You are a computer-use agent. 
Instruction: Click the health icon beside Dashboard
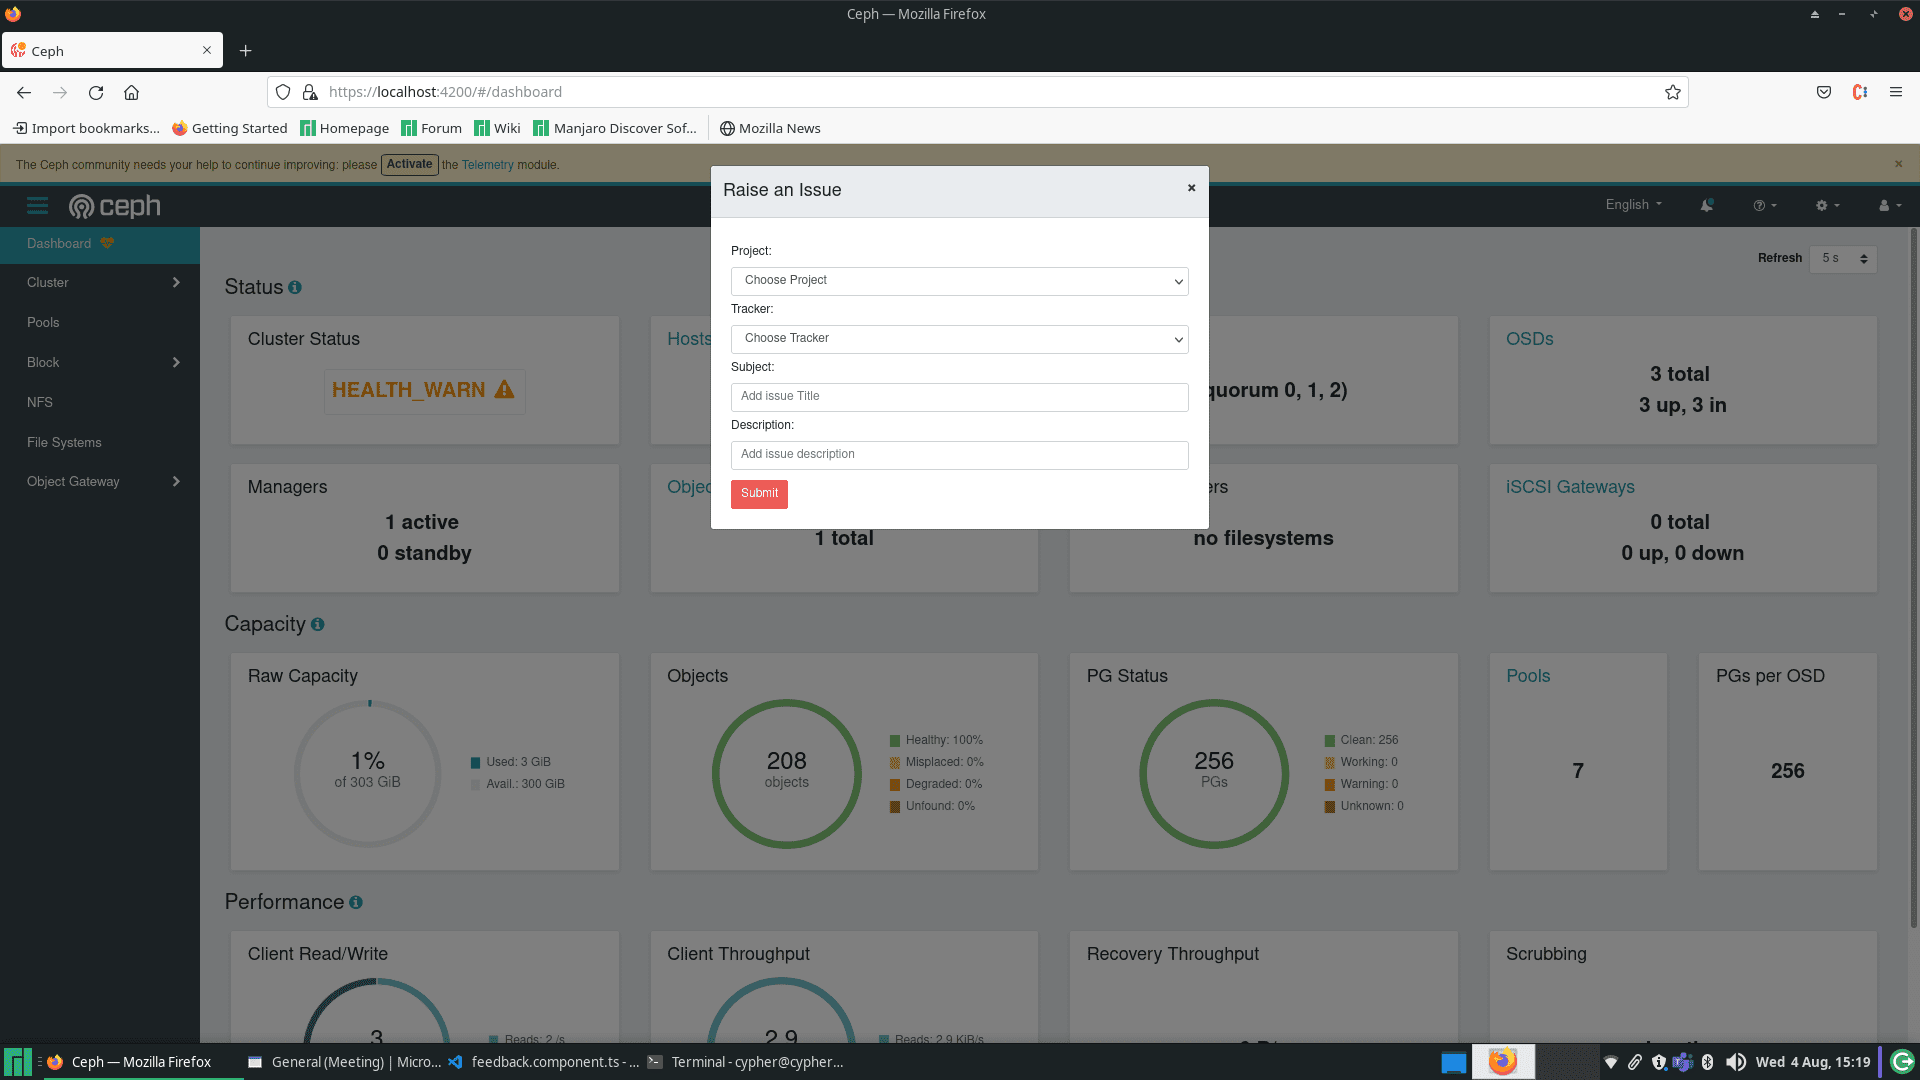coord(106,243)
